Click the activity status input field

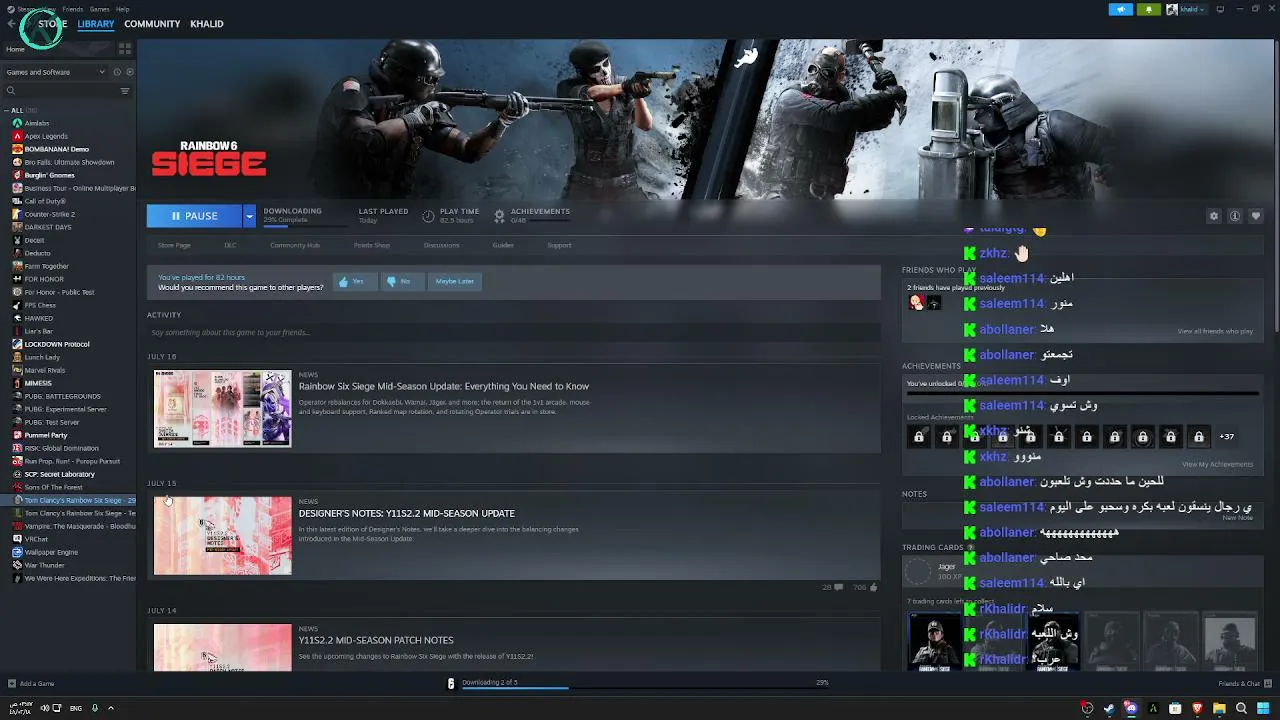513,333
